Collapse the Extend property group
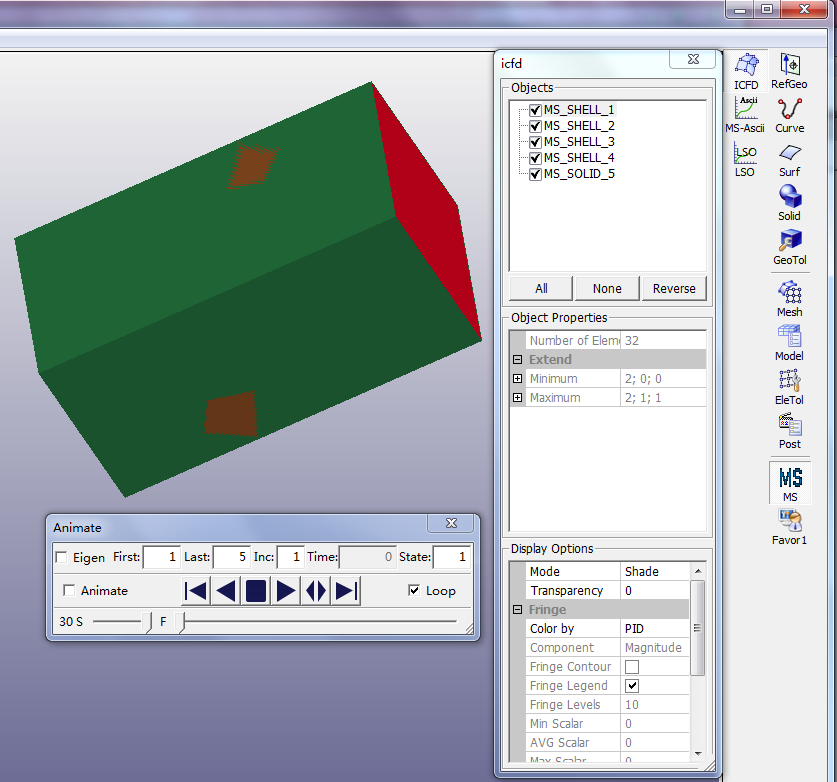 pos(517,359)
